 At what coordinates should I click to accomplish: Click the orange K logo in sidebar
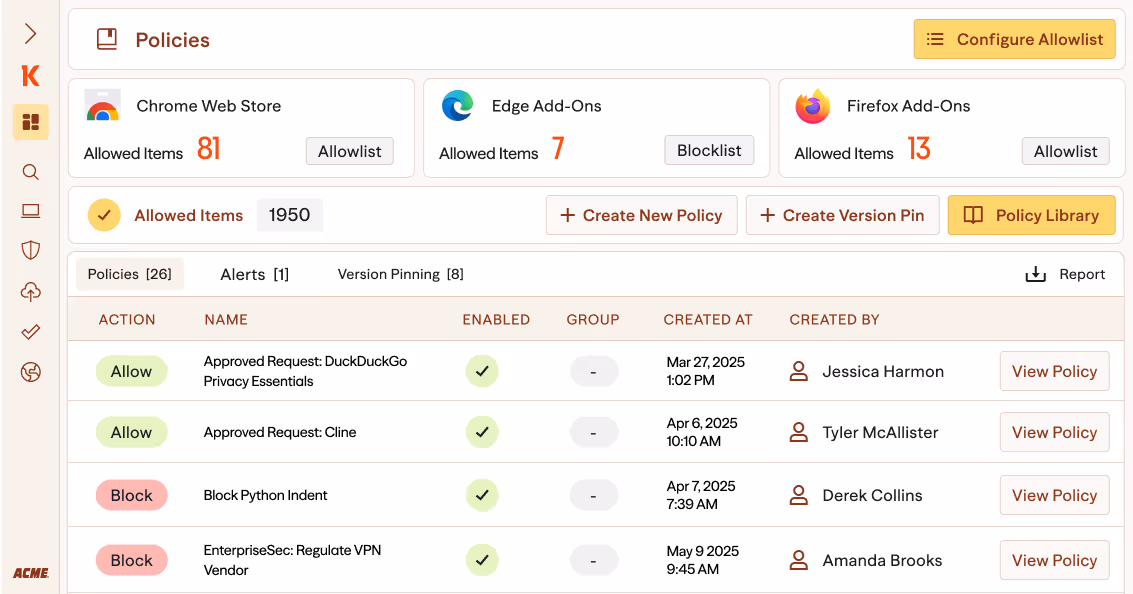click(x=30, y=75)
